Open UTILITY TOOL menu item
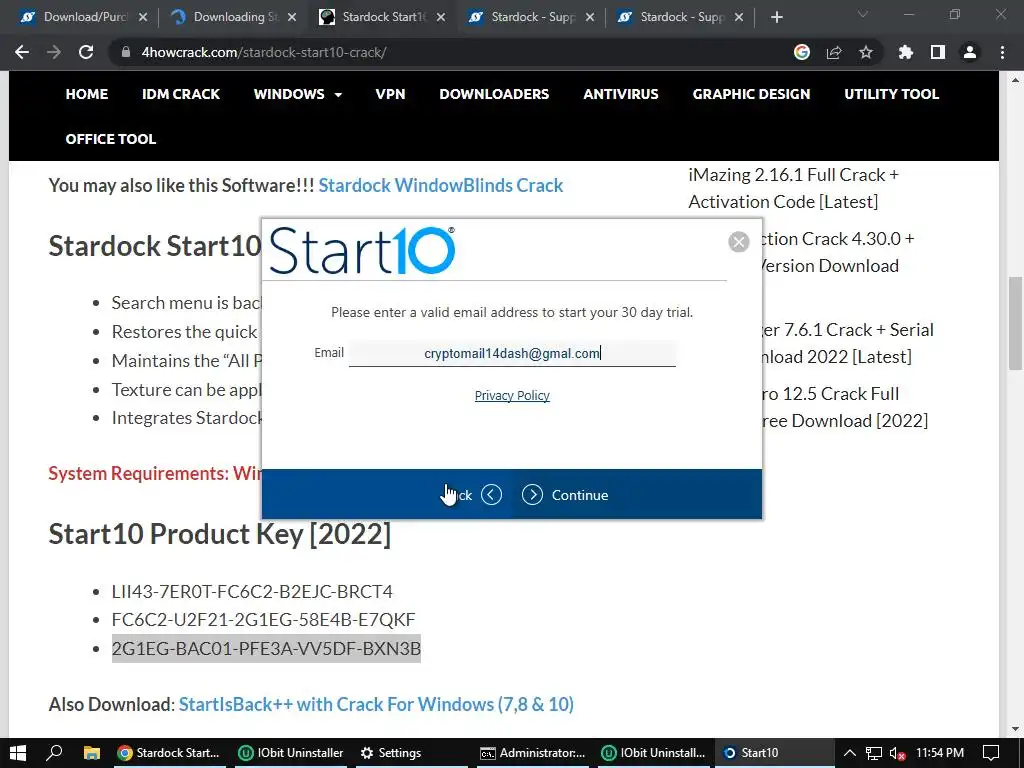 [891, 94]
